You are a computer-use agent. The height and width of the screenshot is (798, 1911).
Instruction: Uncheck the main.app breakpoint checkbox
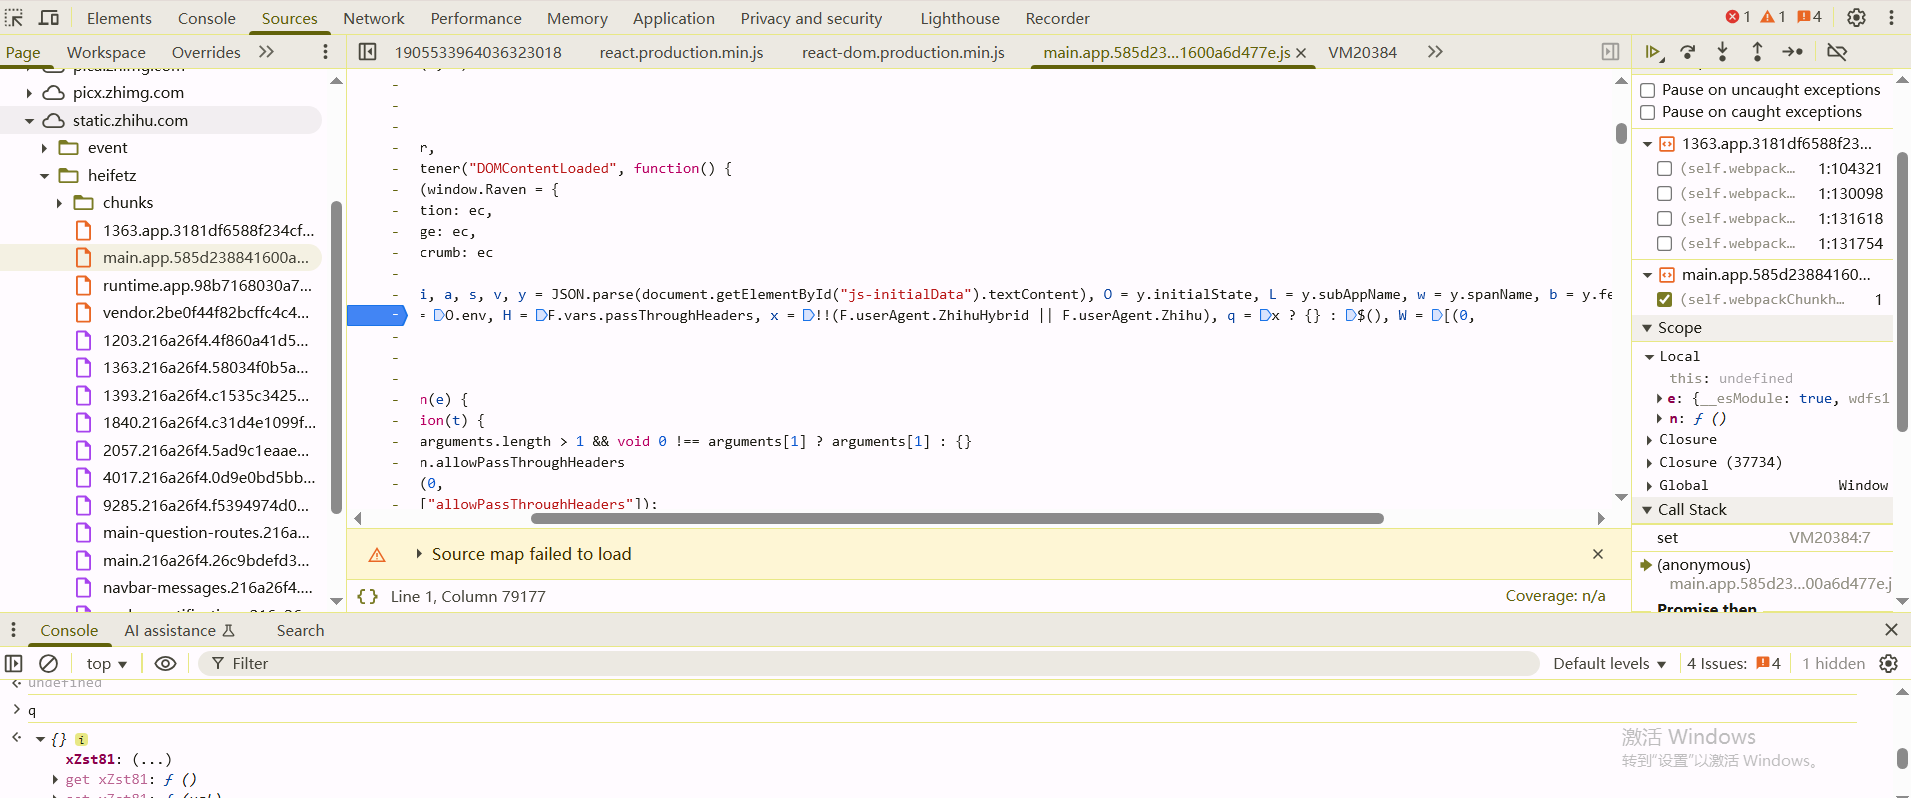pyautogui.click(x=1665, y=299)
